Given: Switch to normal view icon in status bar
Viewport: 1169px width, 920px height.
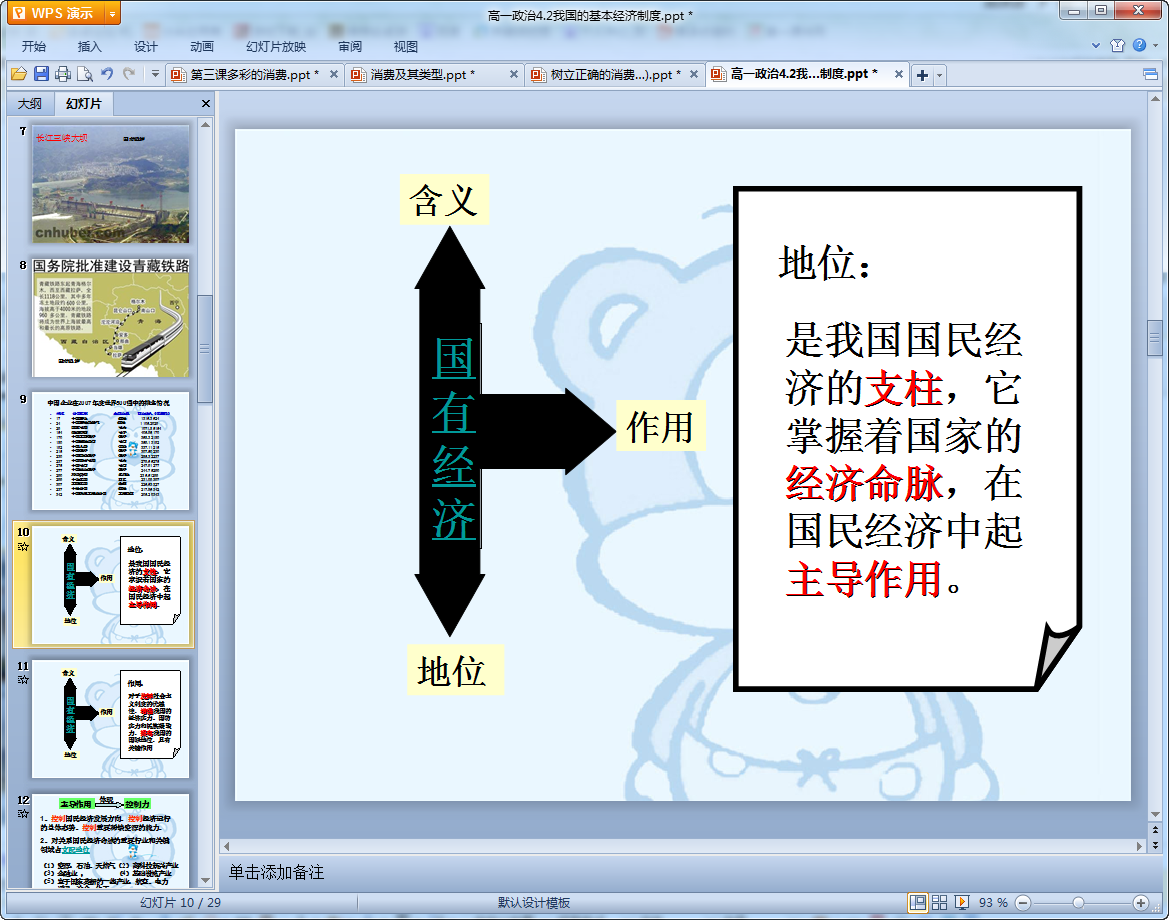Looking at the screenshot, I should pyautogui.click(x=918, y=903).
